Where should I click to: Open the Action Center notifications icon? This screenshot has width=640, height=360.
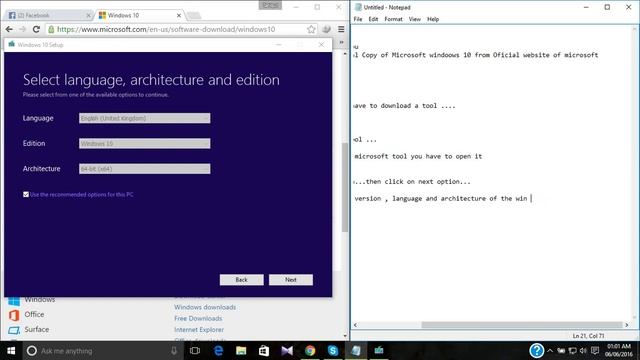pos(595,351)
